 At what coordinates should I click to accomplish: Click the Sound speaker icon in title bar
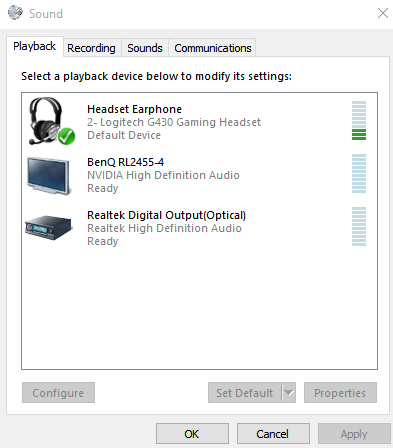pos(15,13)
